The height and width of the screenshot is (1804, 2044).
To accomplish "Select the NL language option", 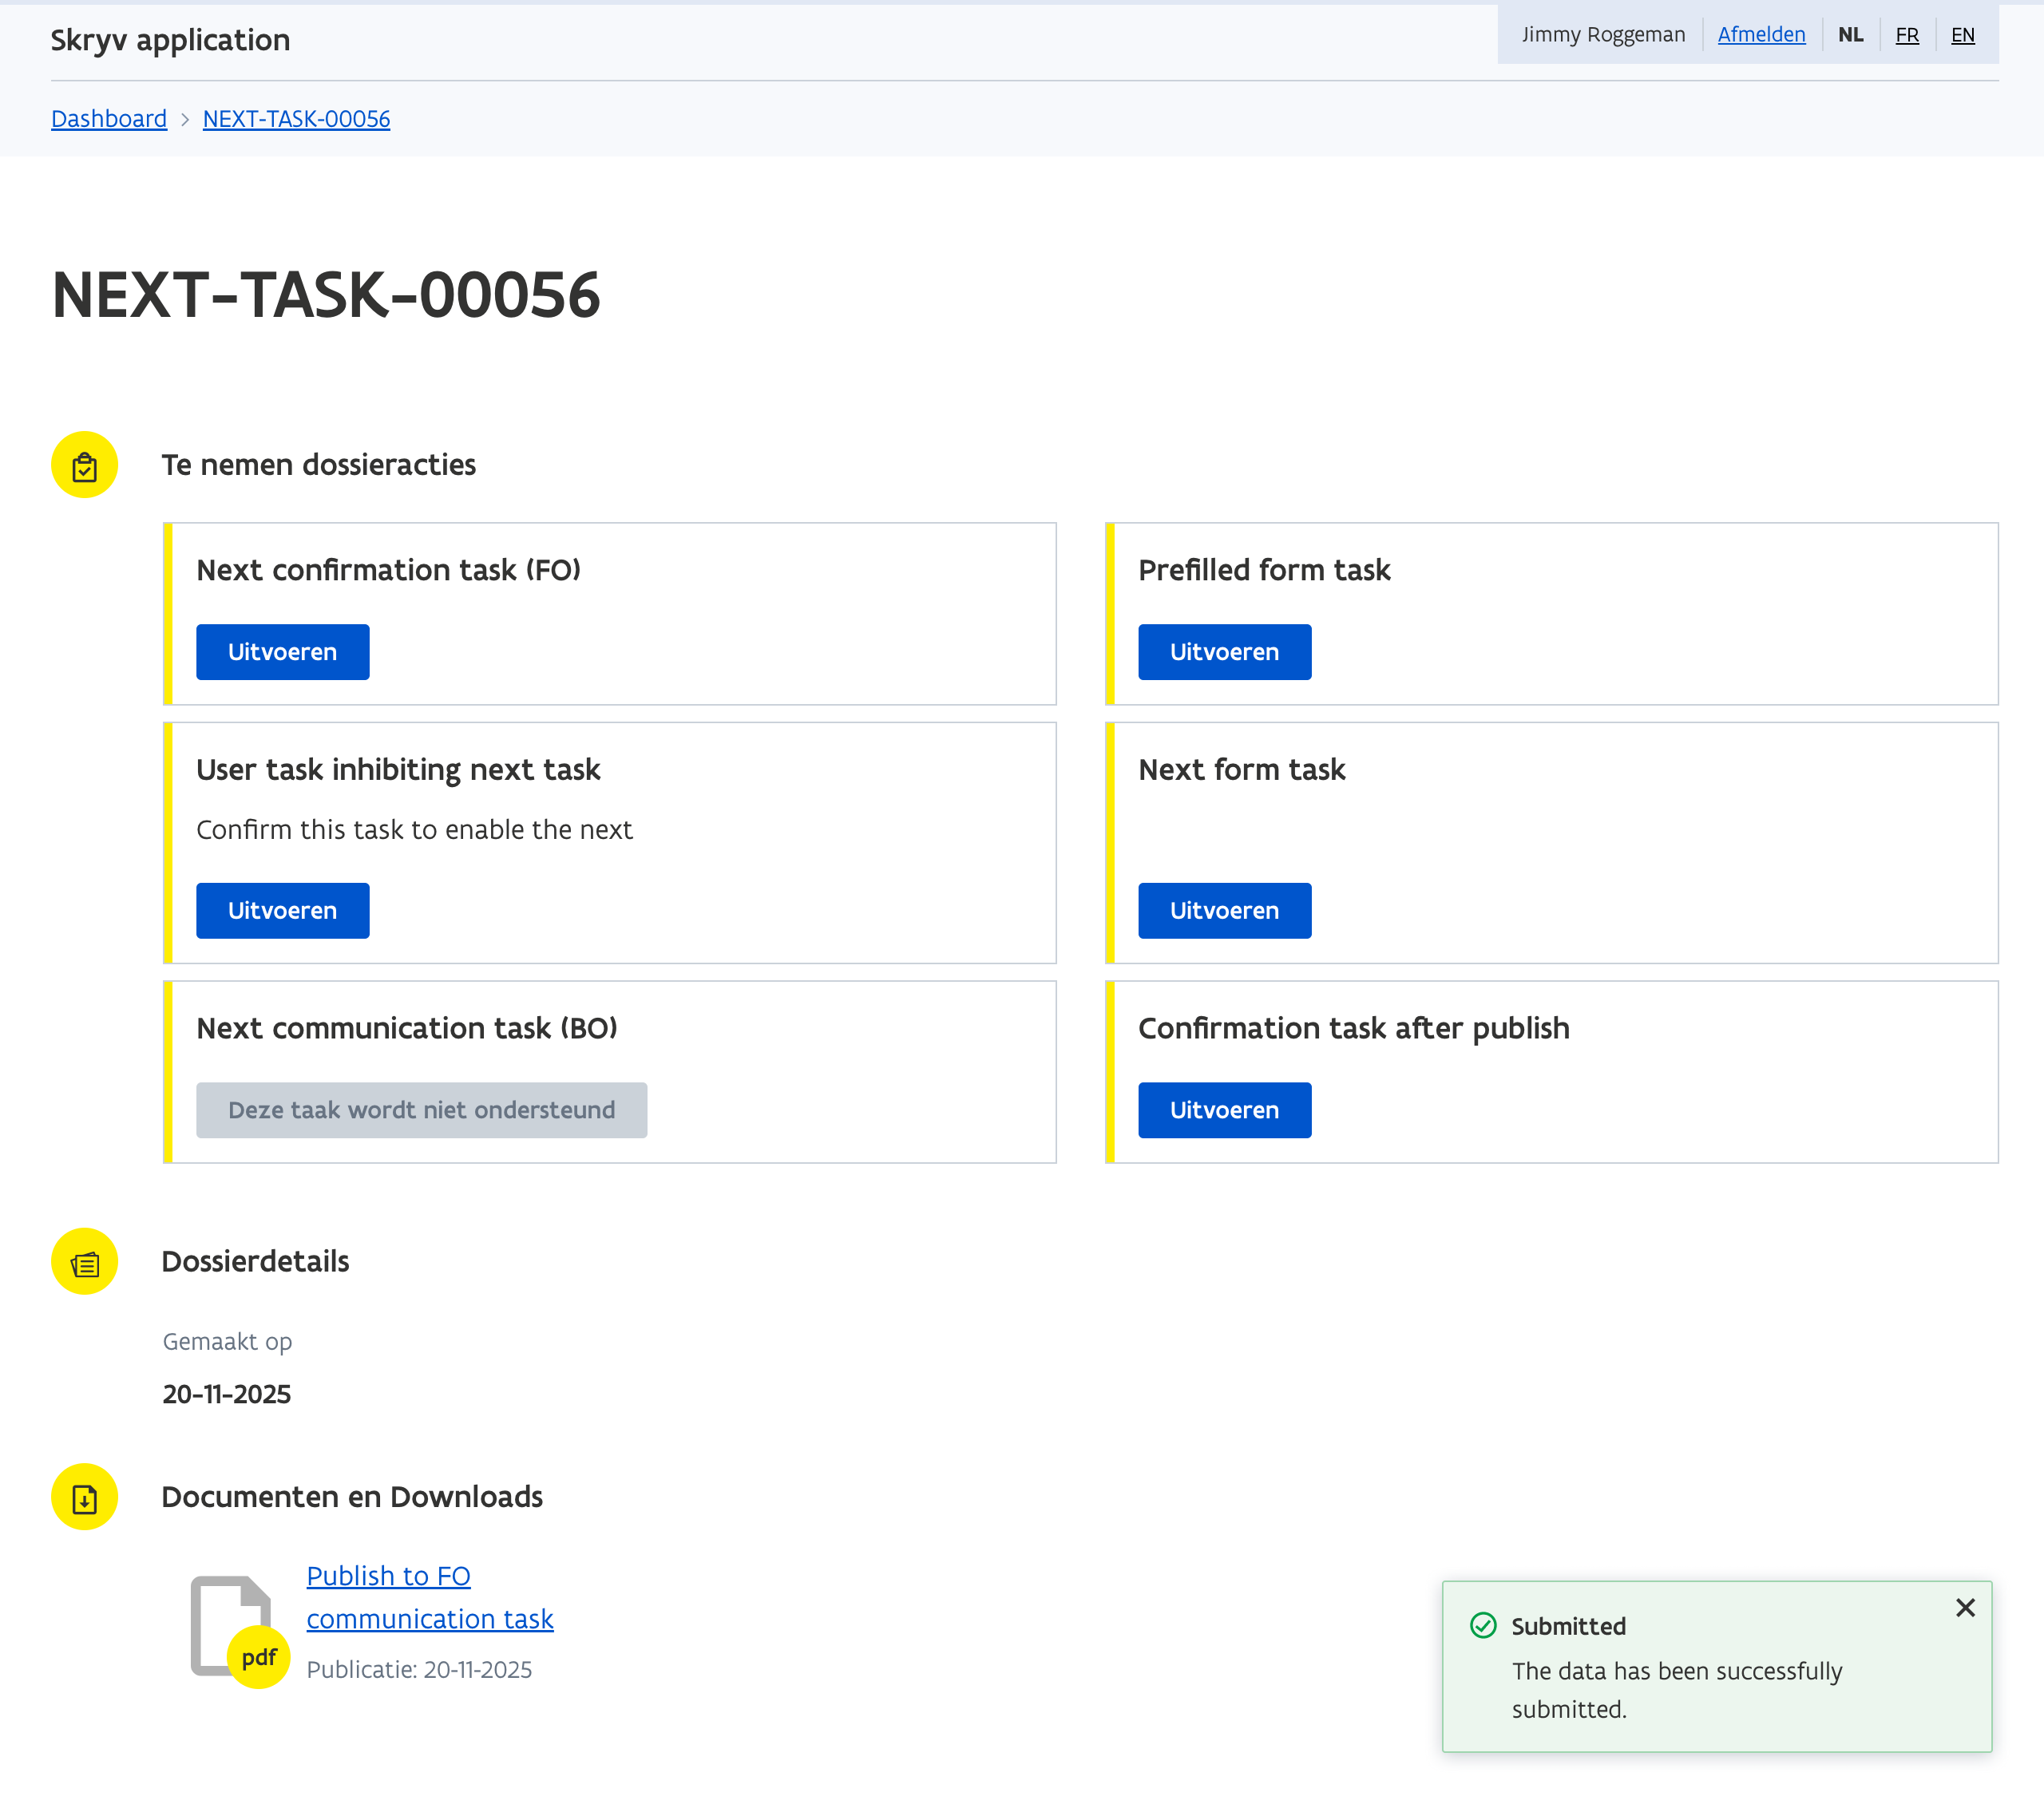I will coord(1850,35).
